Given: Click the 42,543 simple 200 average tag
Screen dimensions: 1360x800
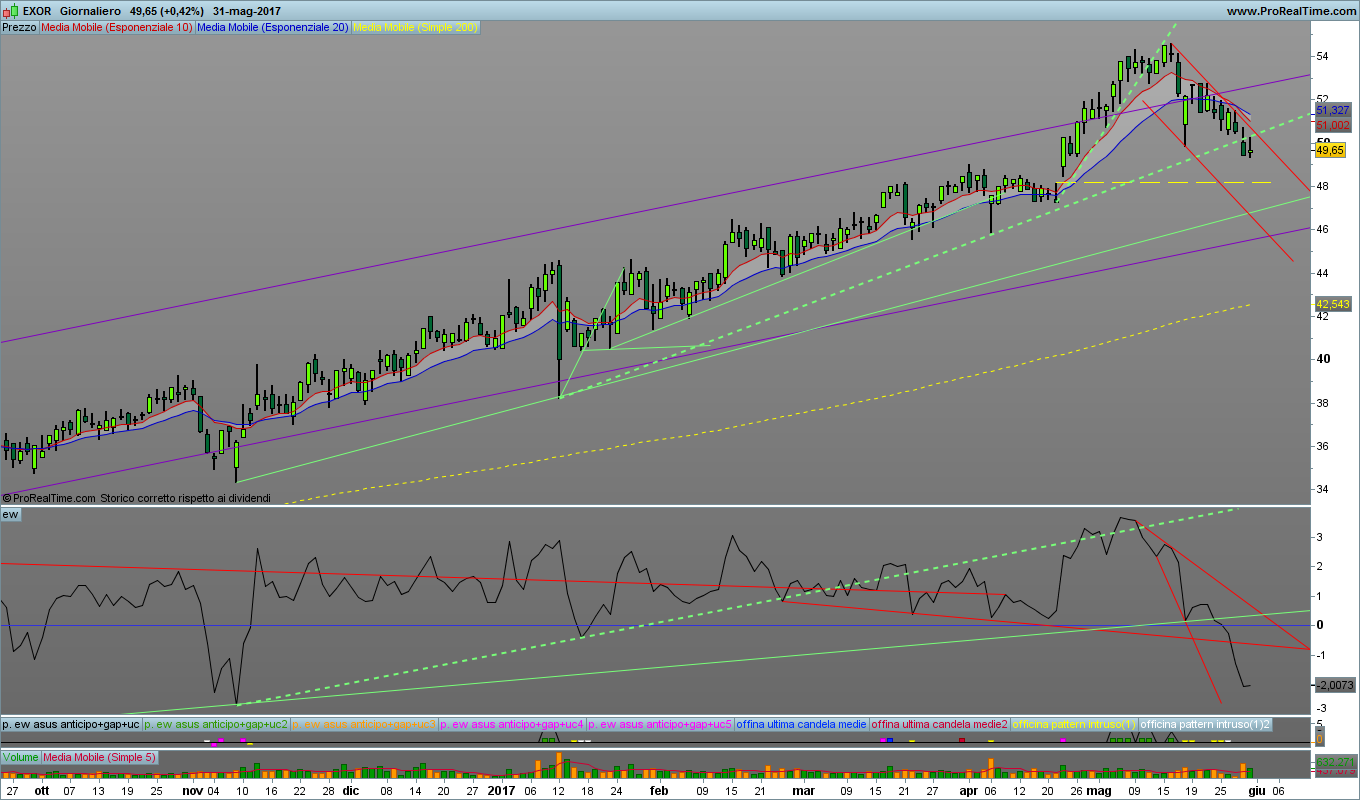Looking at the screenshot, I should pos(1333,303).
